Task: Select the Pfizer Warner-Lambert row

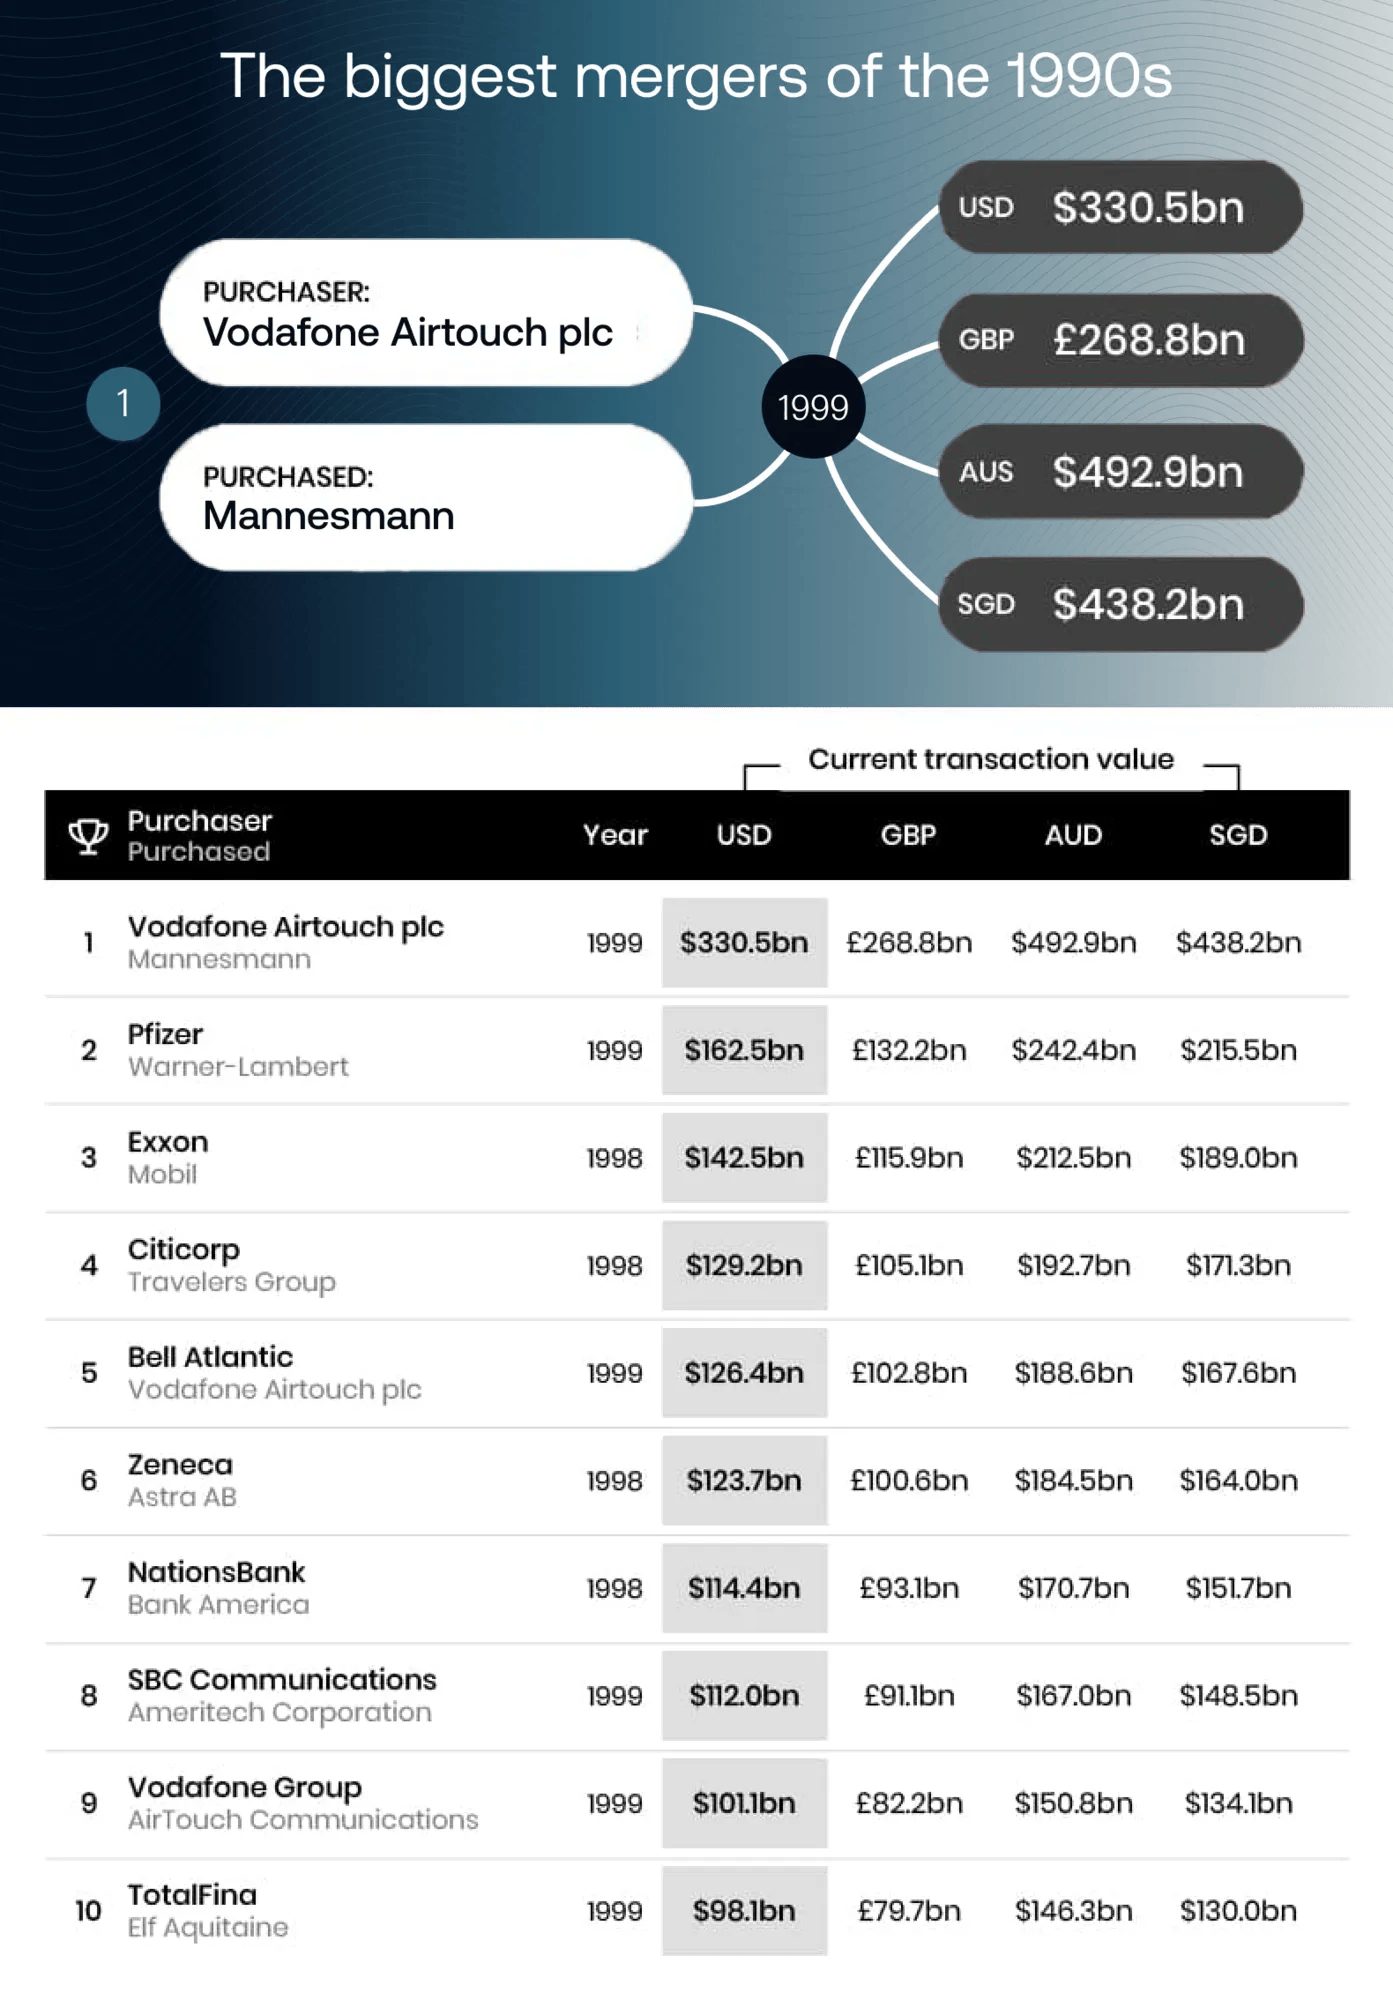Action: 697,1050
